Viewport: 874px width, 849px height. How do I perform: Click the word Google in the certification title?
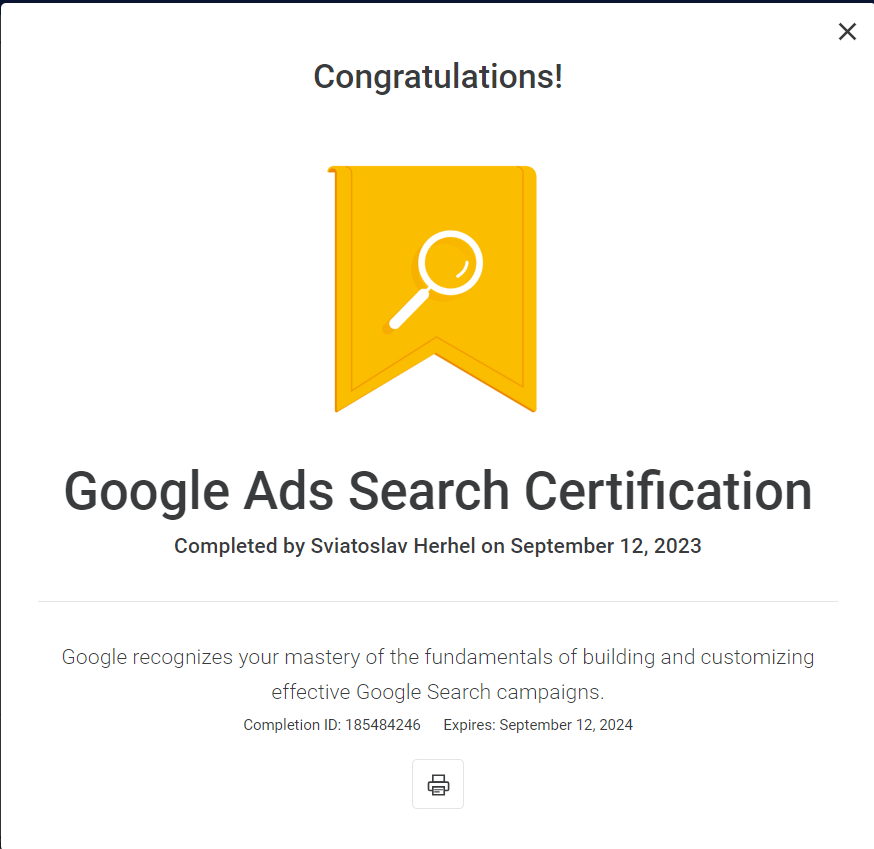tap(147, 491)
